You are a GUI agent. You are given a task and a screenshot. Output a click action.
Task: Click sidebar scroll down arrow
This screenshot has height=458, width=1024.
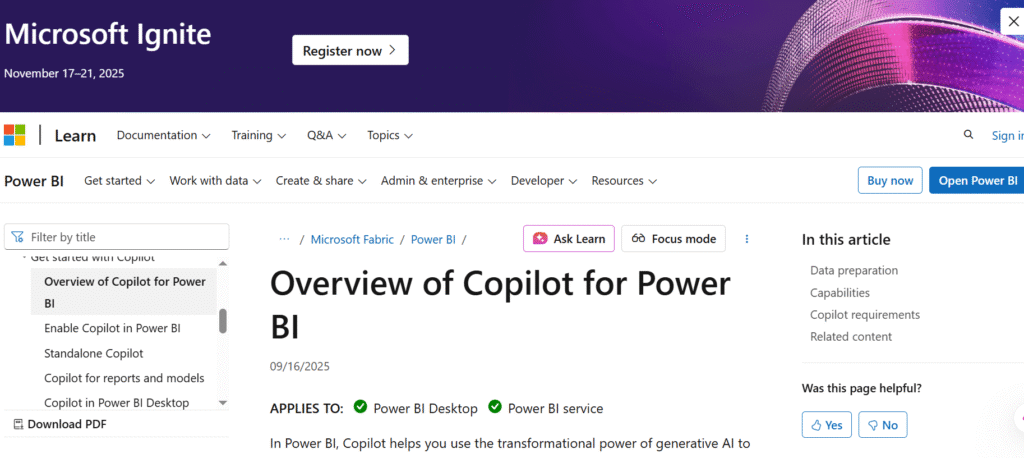tap(223, 402)
